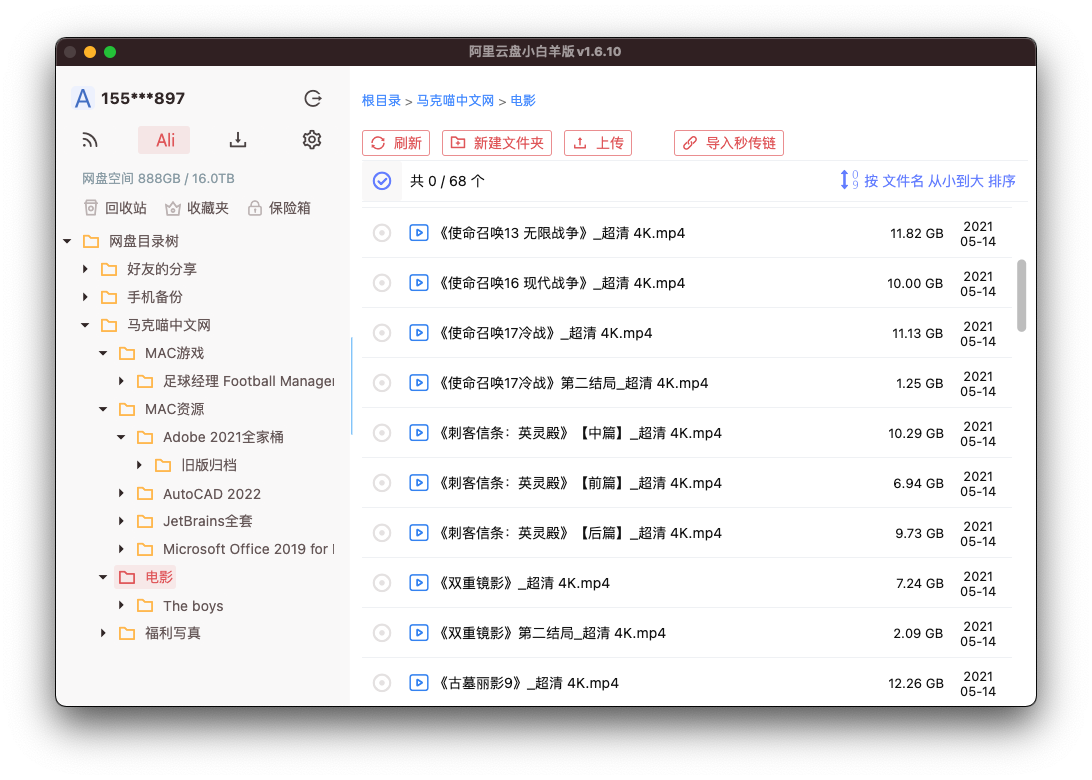Collapse the MAC资源 folder tree node

point(103,409)
